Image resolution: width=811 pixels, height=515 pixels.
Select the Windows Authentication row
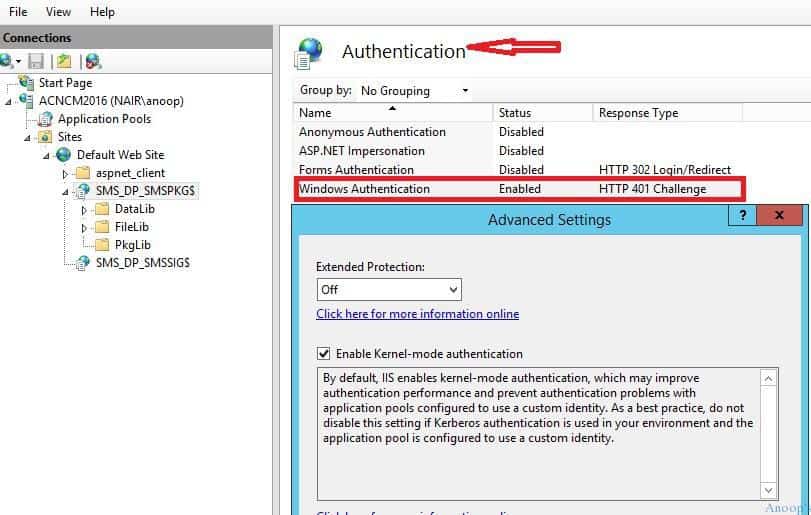(x=518, y=189)
